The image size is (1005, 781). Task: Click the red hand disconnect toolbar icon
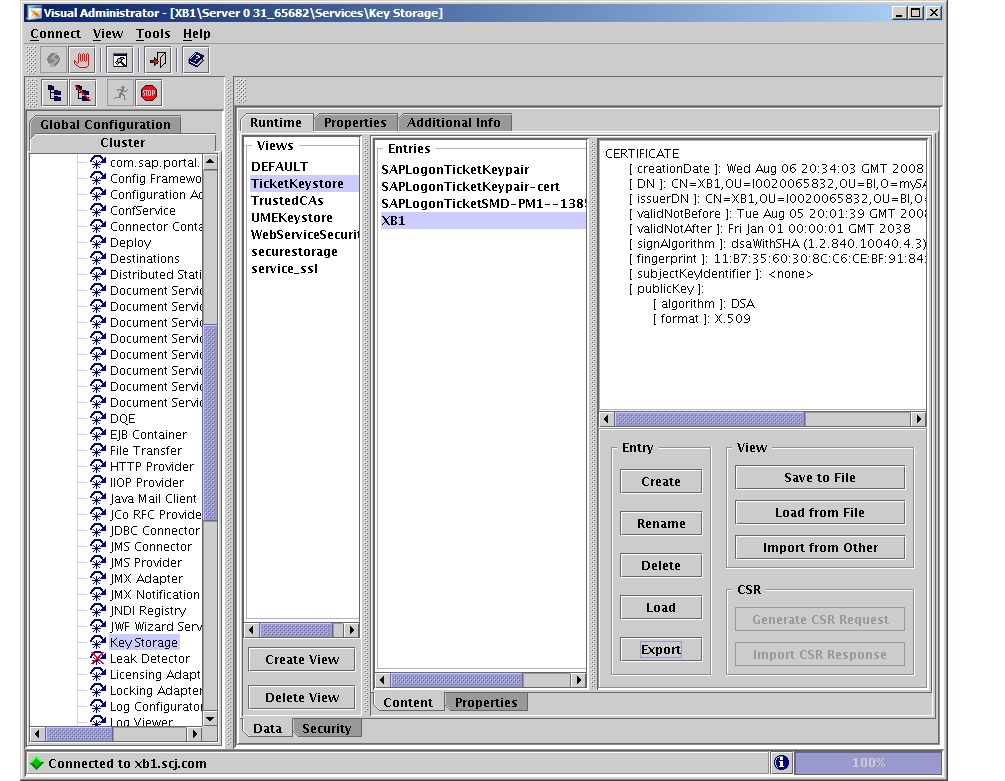click(82, 60)
